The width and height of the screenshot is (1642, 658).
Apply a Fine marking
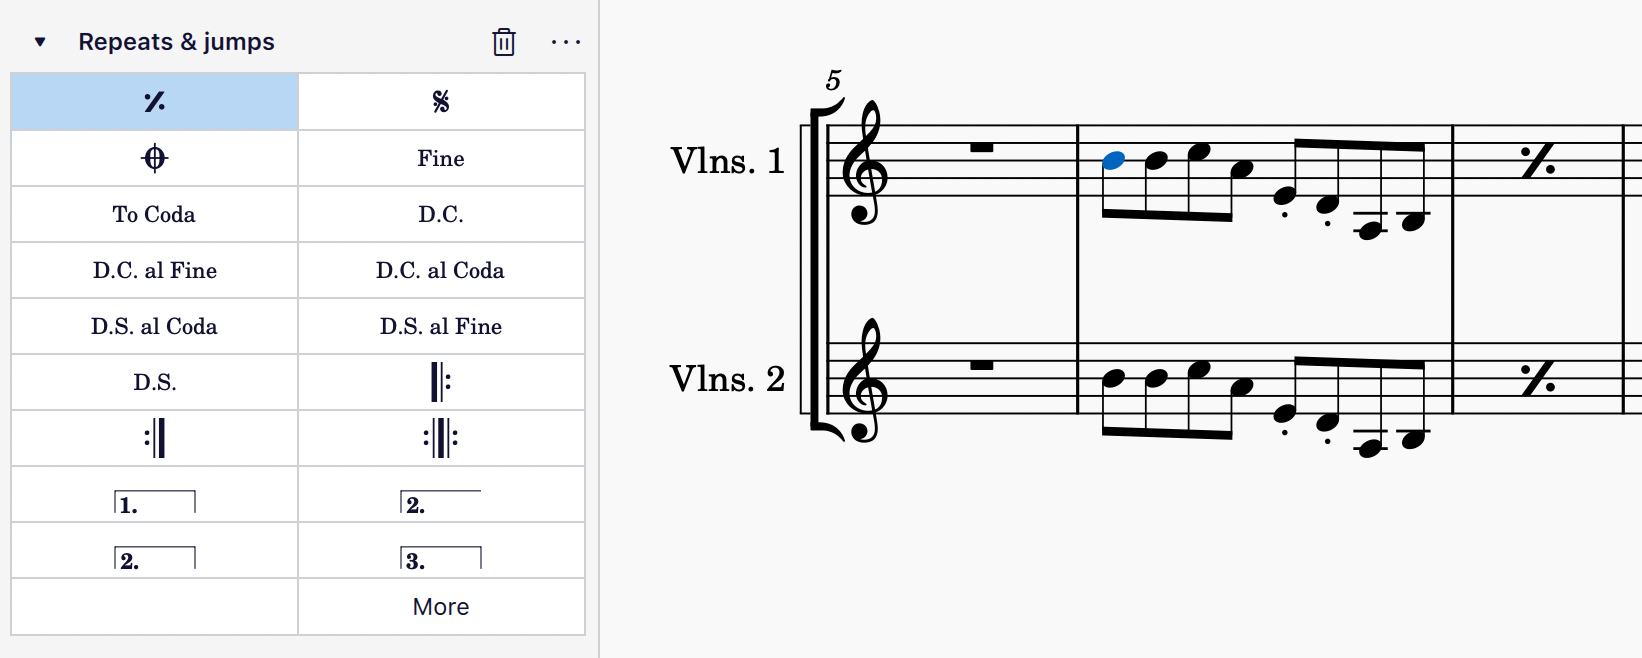point(441,158)
